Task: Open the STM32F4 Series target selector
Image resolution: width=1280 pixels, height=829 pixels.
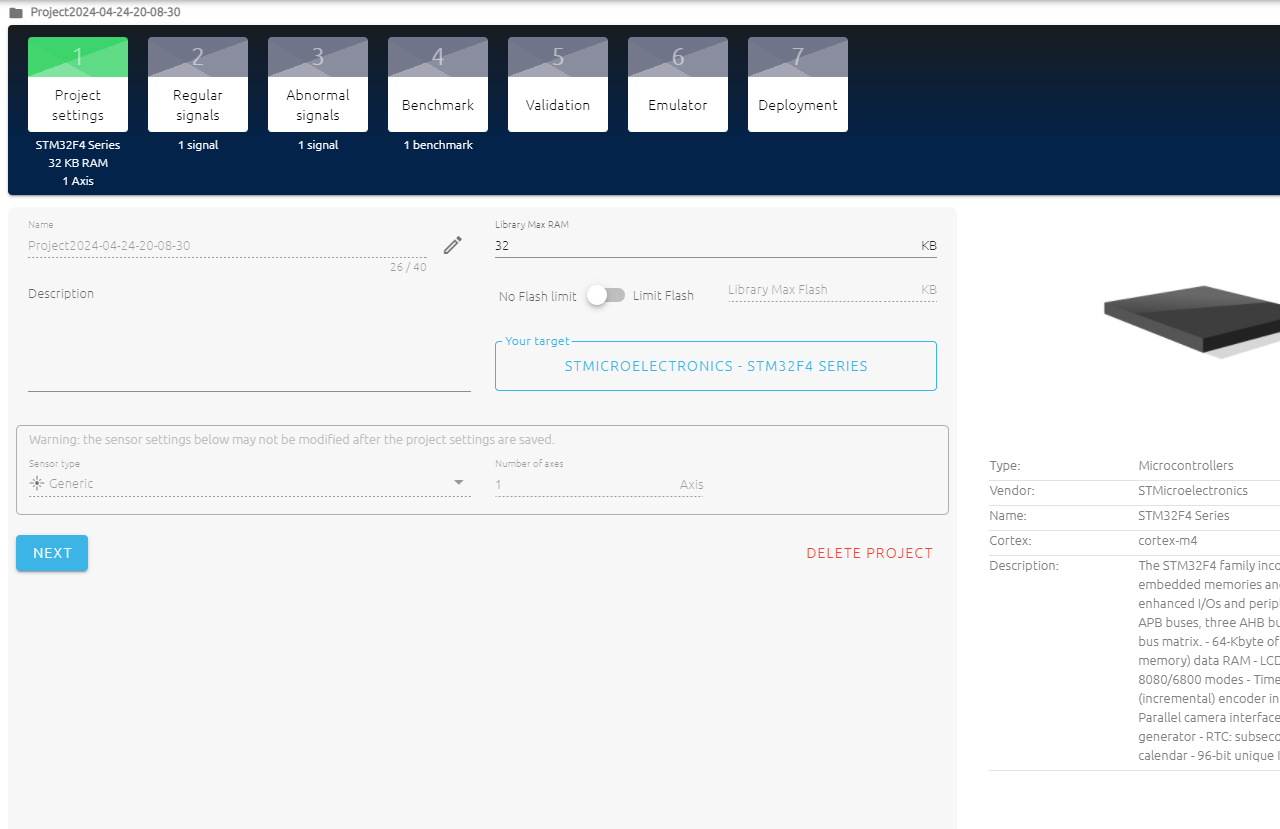Action: tap(715, 366)
